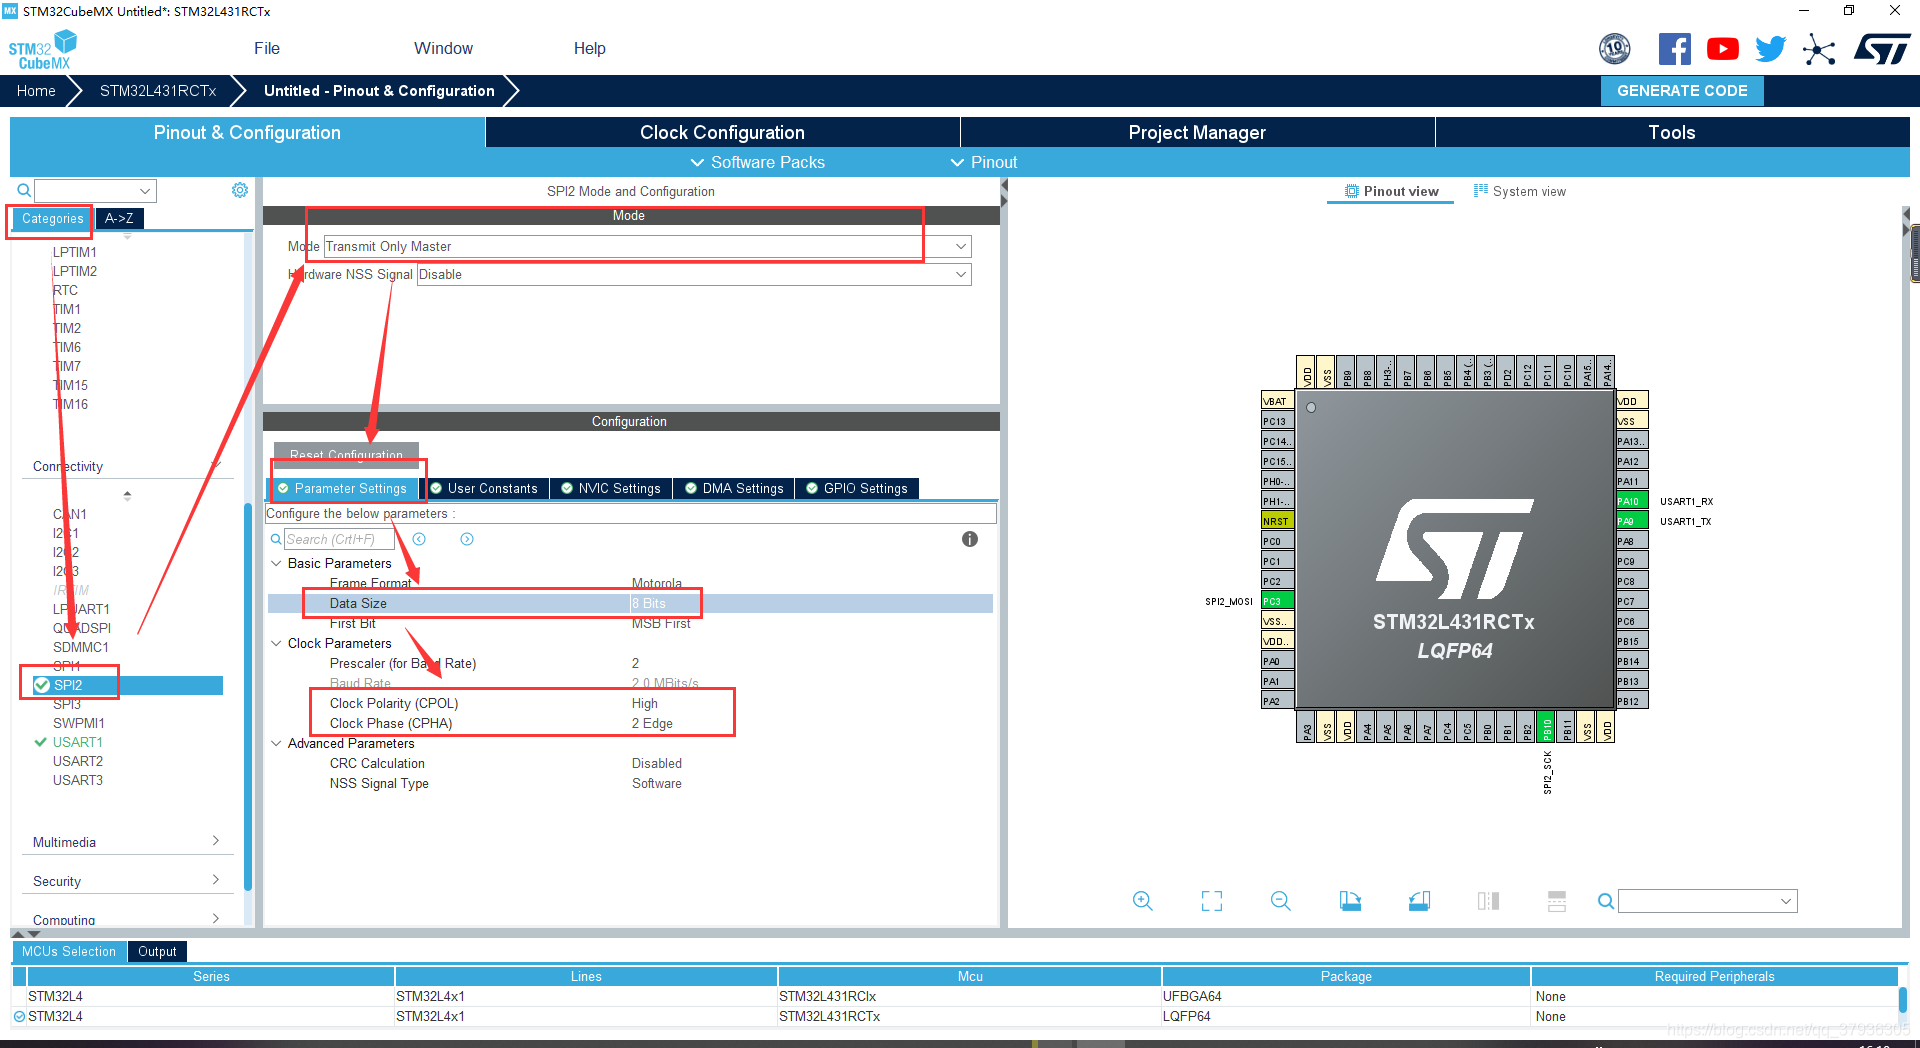Image resolution: width=1920 pixels, height=1048 pixels.
Task: Rotate chip view counter-clockwise icon
Action: [1419, 901]
